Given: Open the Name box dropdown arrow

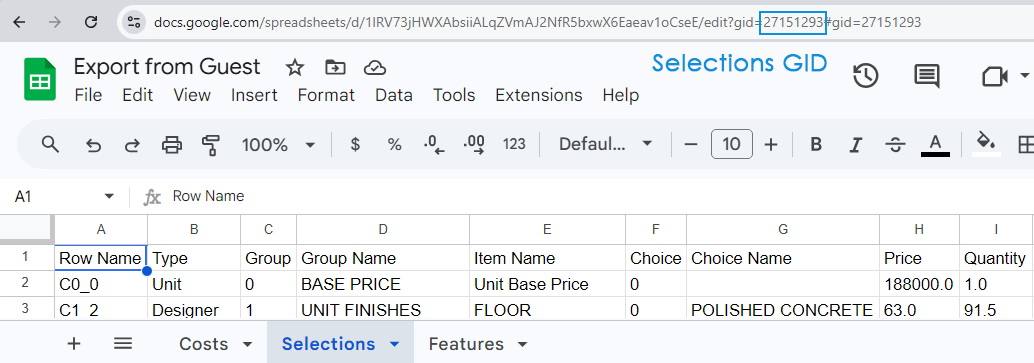Looking at the screenshot, I should click(109, 197).
